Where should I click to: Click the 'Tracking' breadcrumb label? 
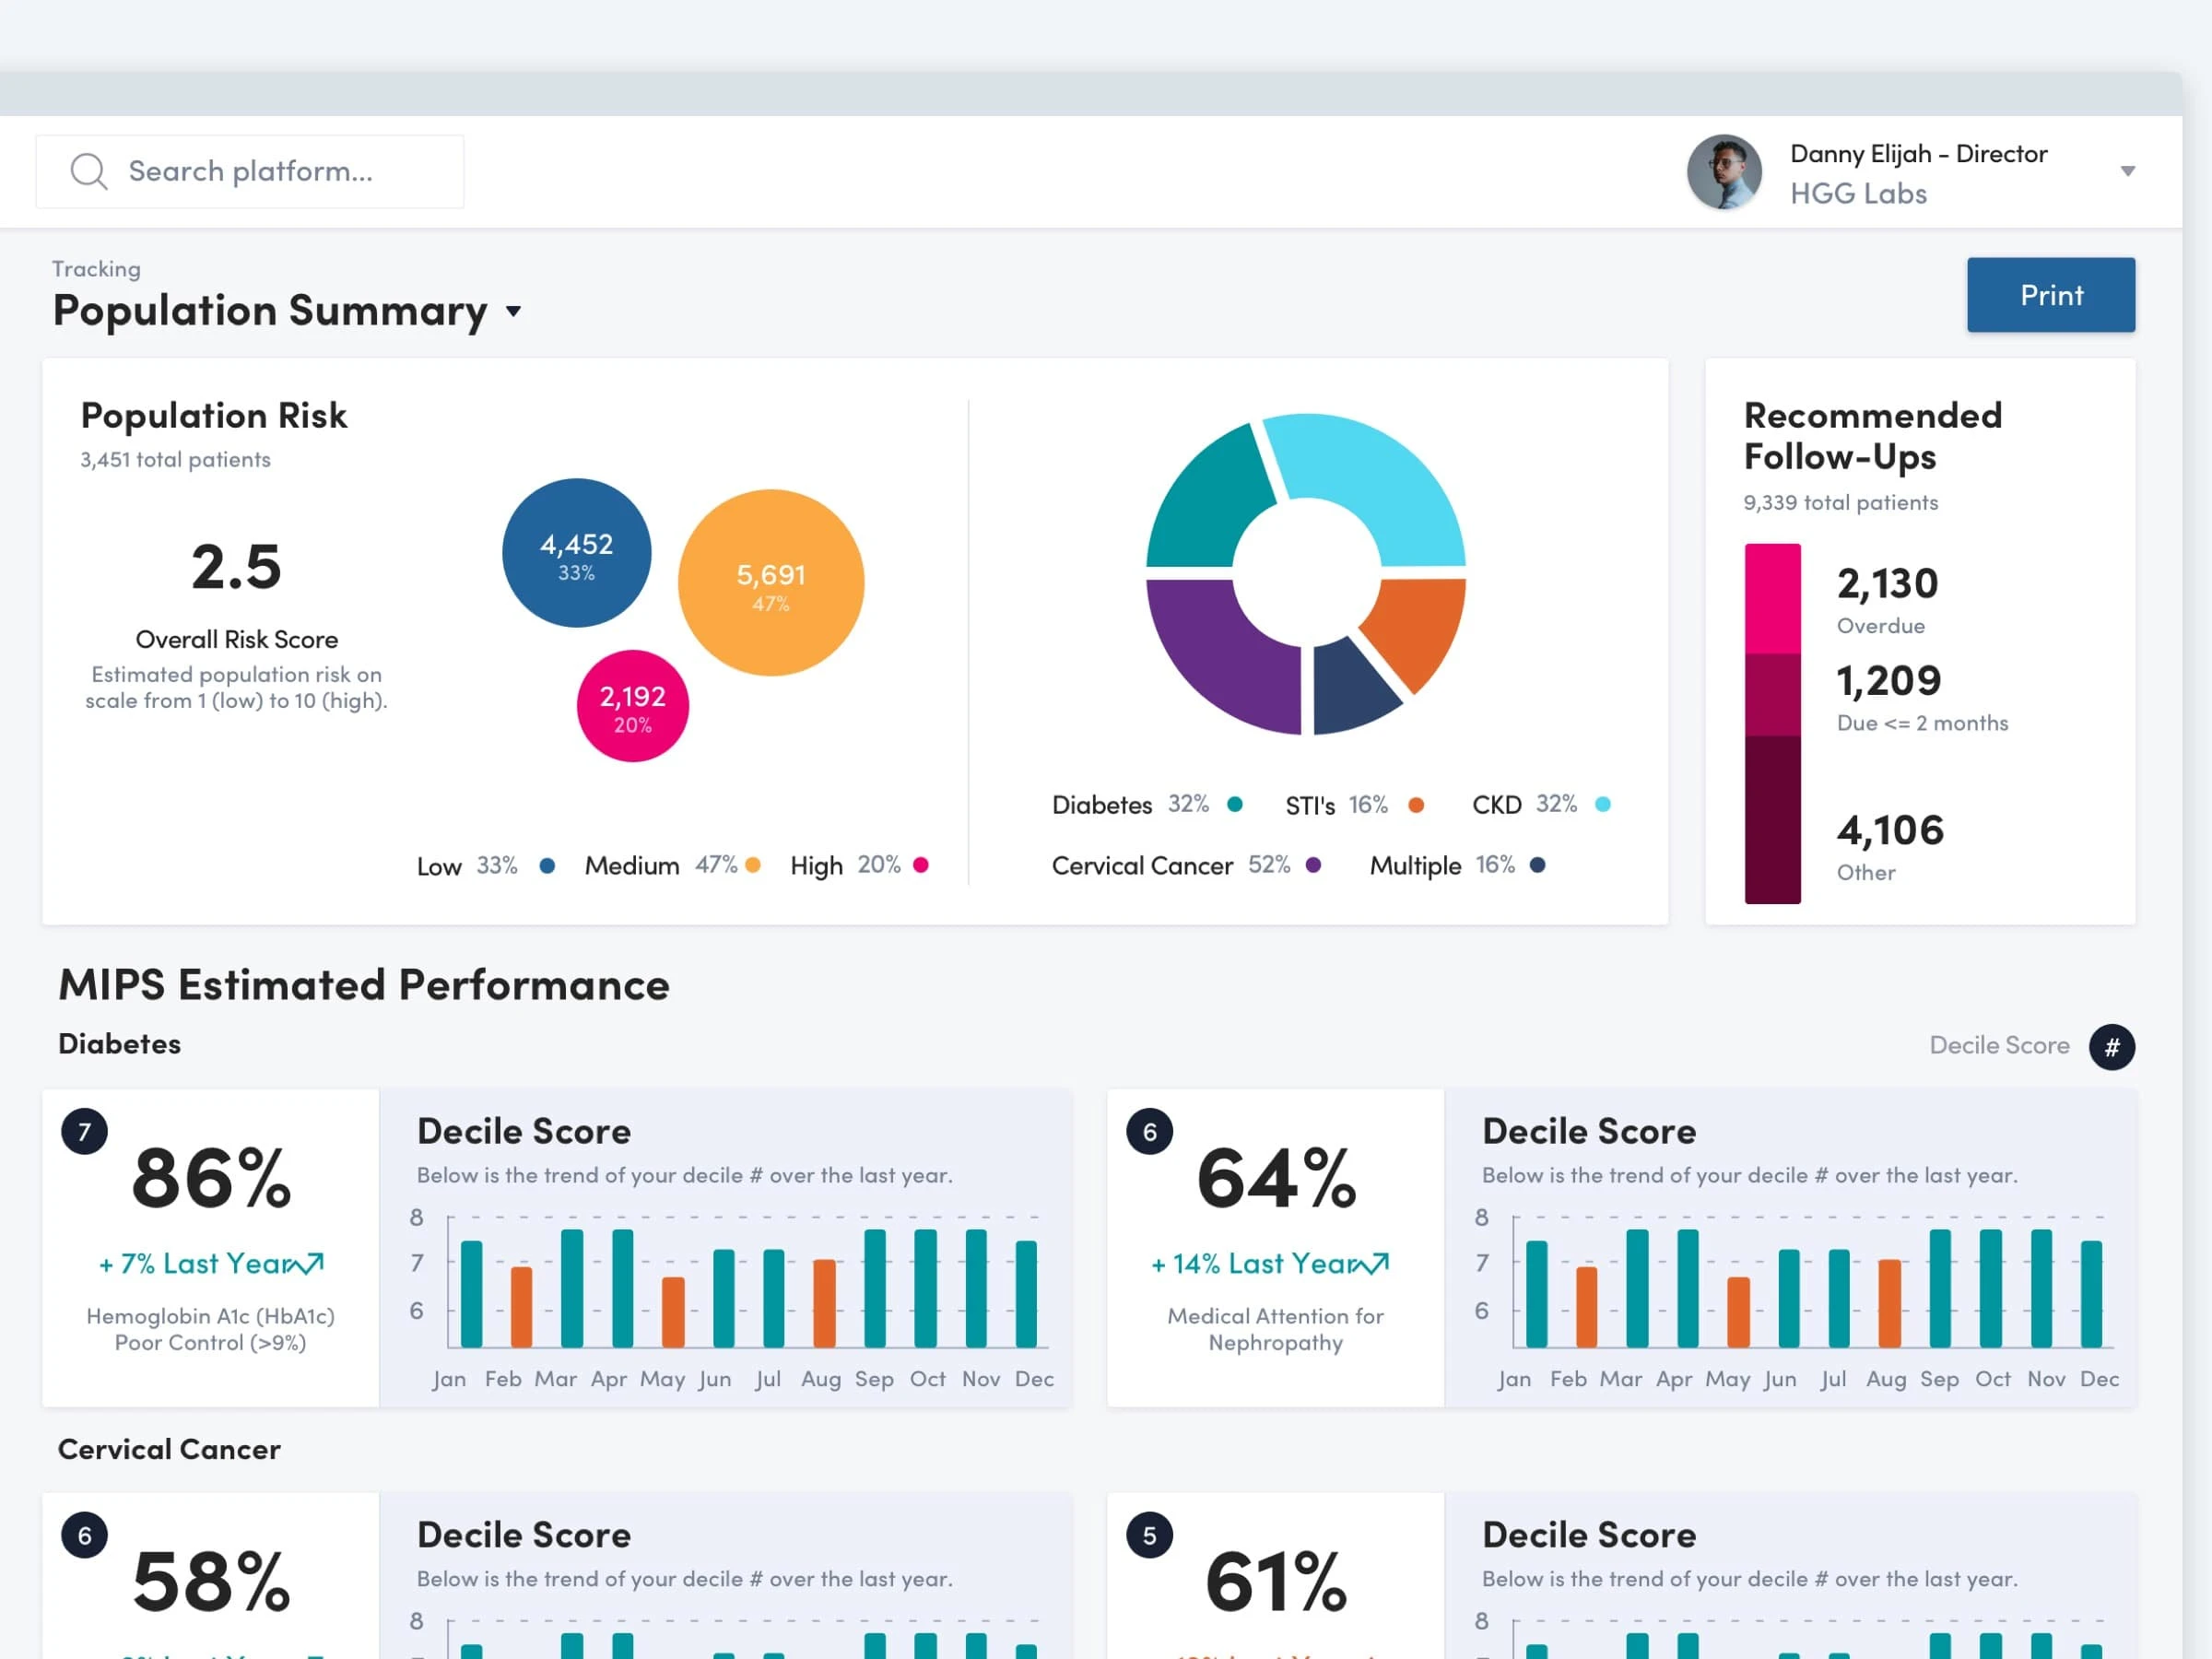pos(96,269)
